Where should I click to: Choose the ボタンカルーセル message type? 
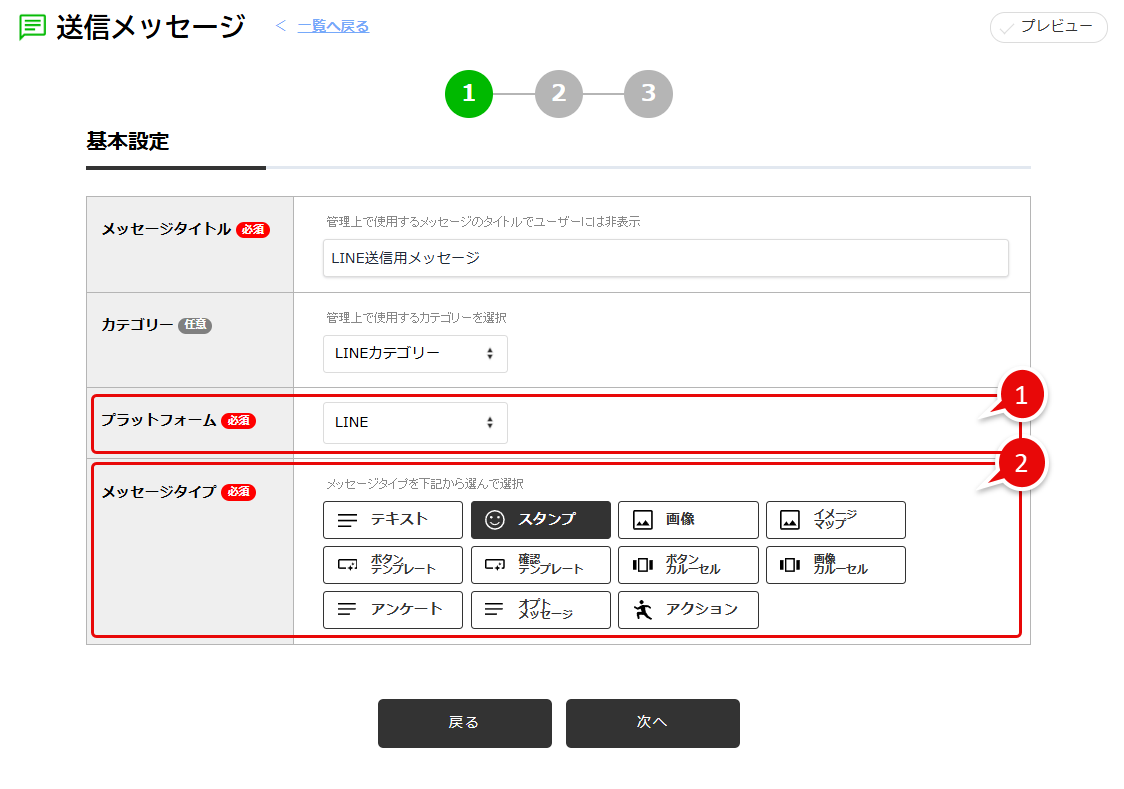point(688,565)
